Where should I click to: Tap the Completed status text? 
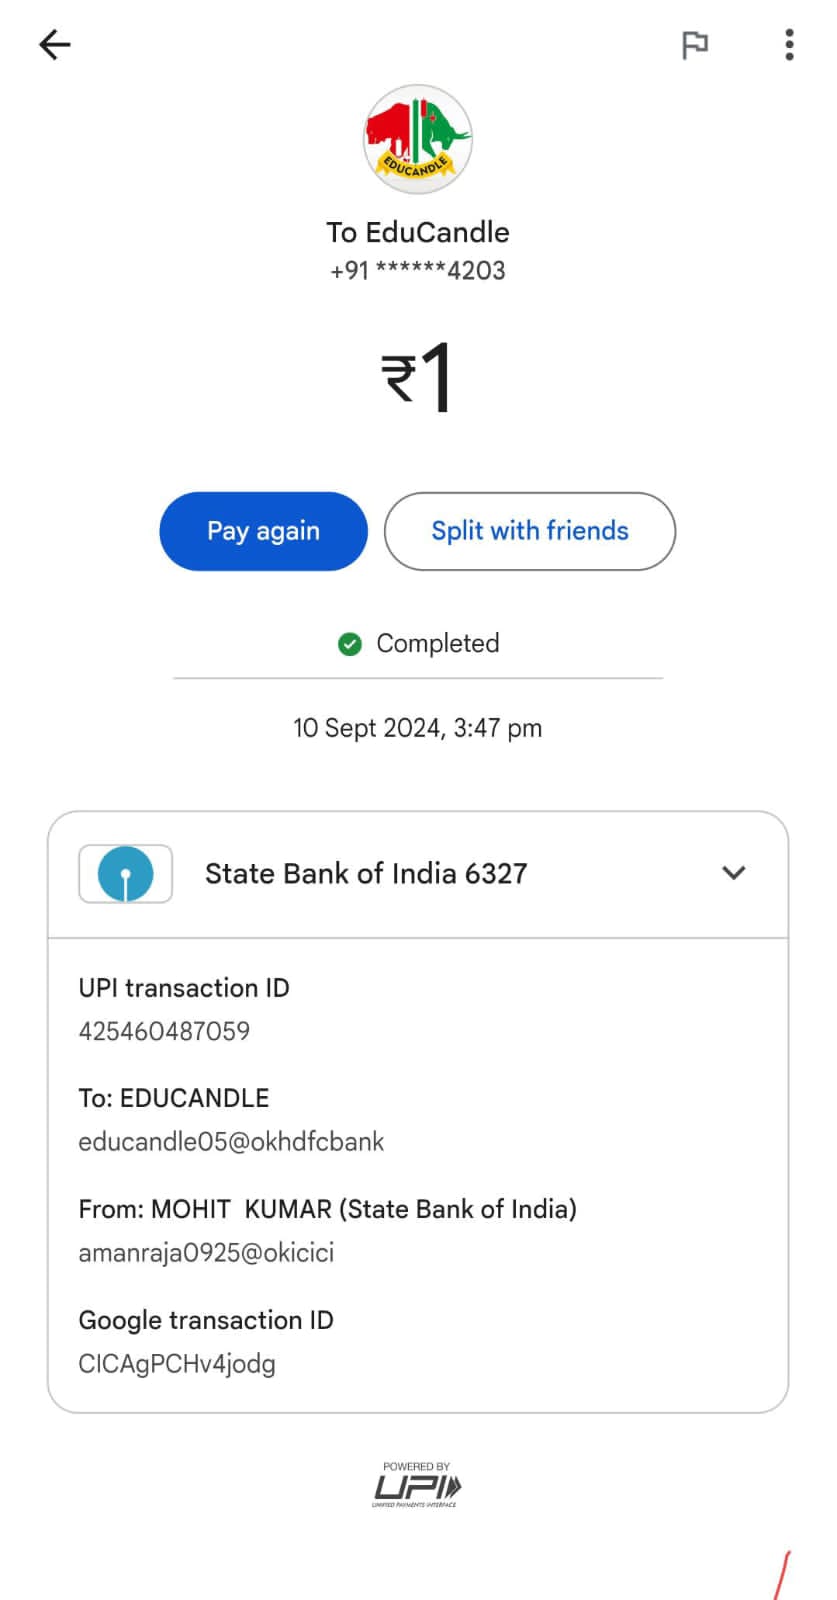click(x=437, y=644)
